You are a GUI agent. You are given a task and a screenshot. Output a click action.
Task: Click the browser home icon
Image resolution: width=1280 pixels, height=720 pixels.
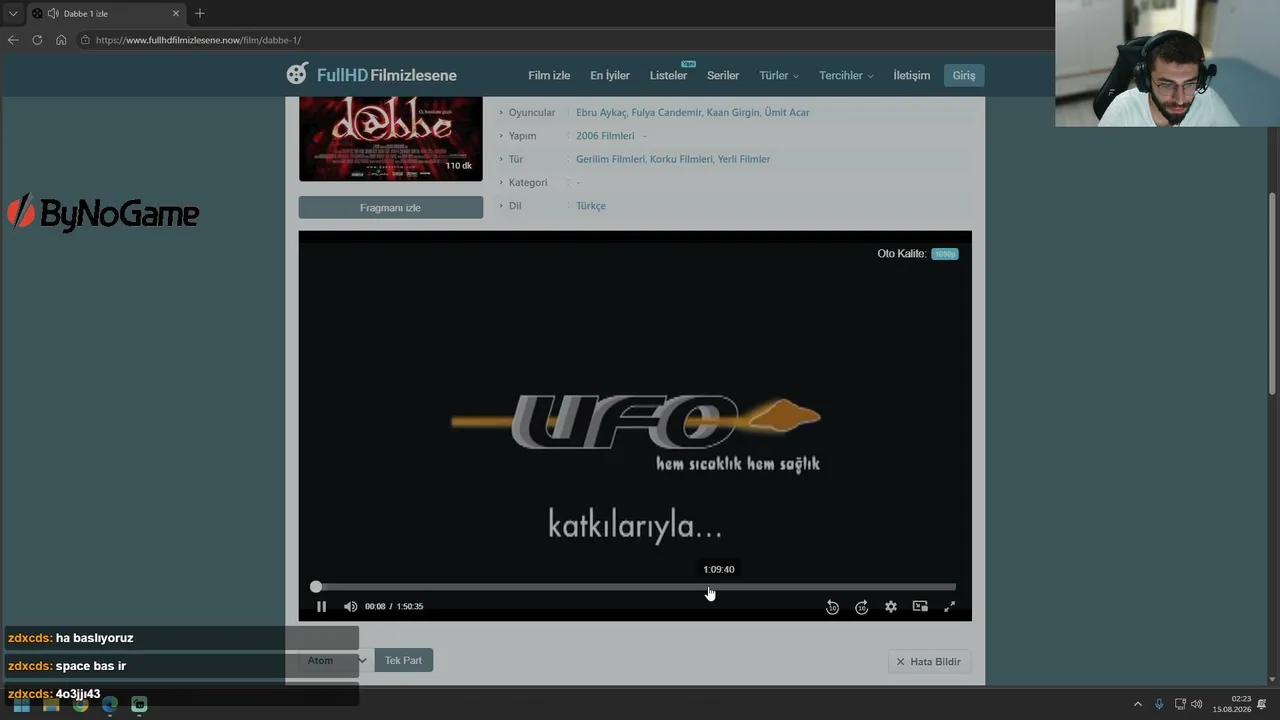click(61, 40)
